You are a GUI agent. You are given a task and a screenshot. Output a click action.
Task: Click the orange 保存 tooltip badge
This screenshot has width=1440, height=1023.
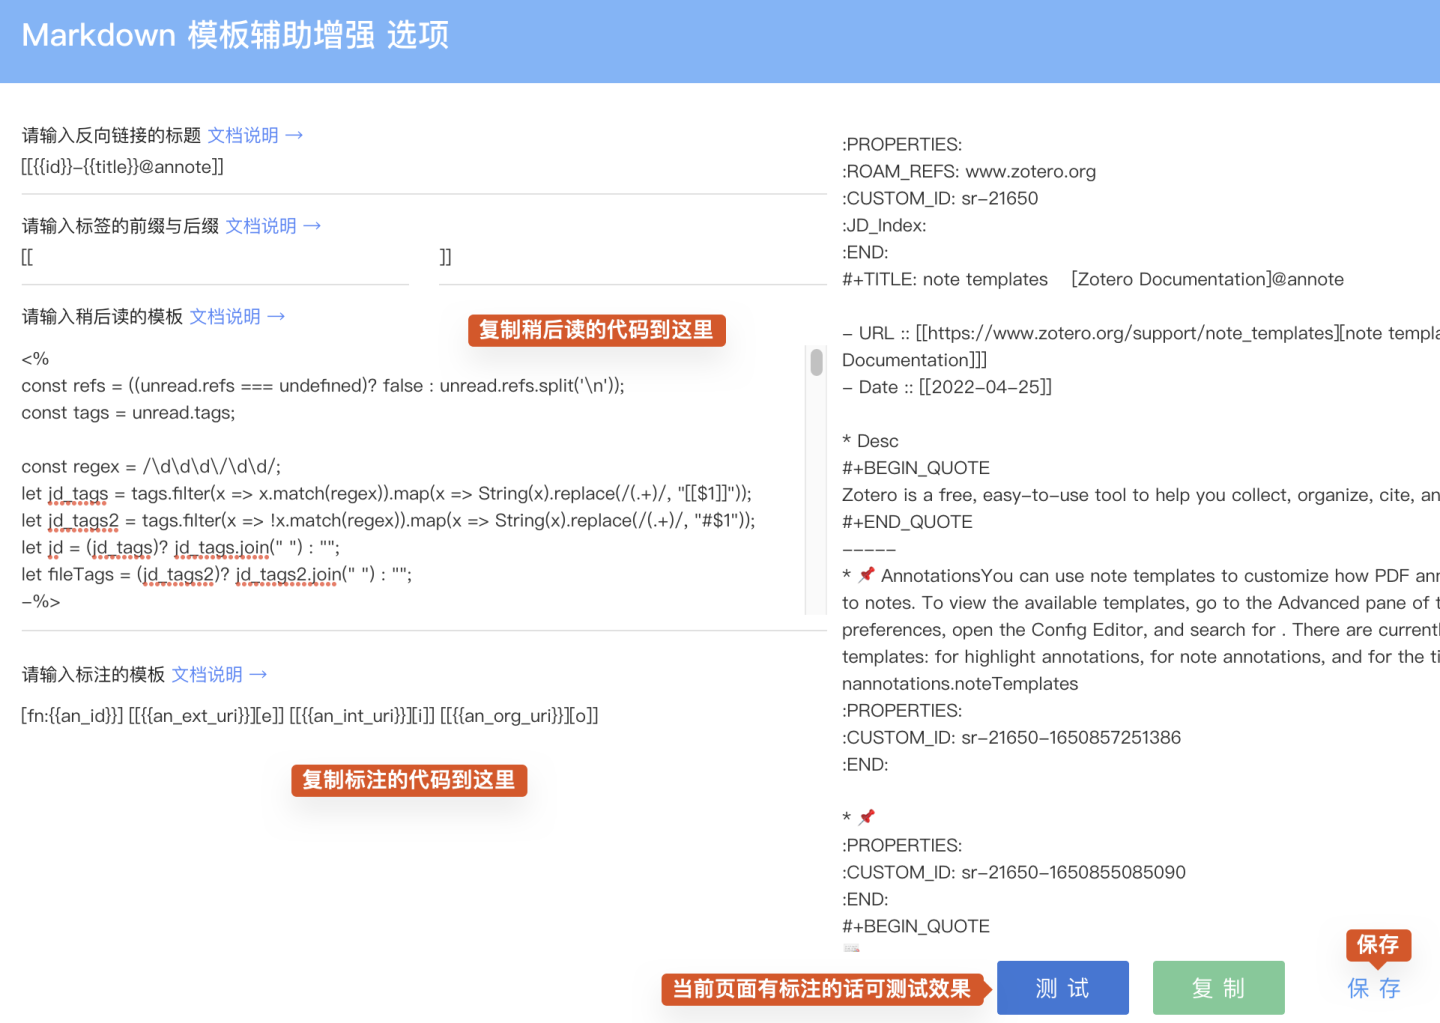click(1378, 945)
